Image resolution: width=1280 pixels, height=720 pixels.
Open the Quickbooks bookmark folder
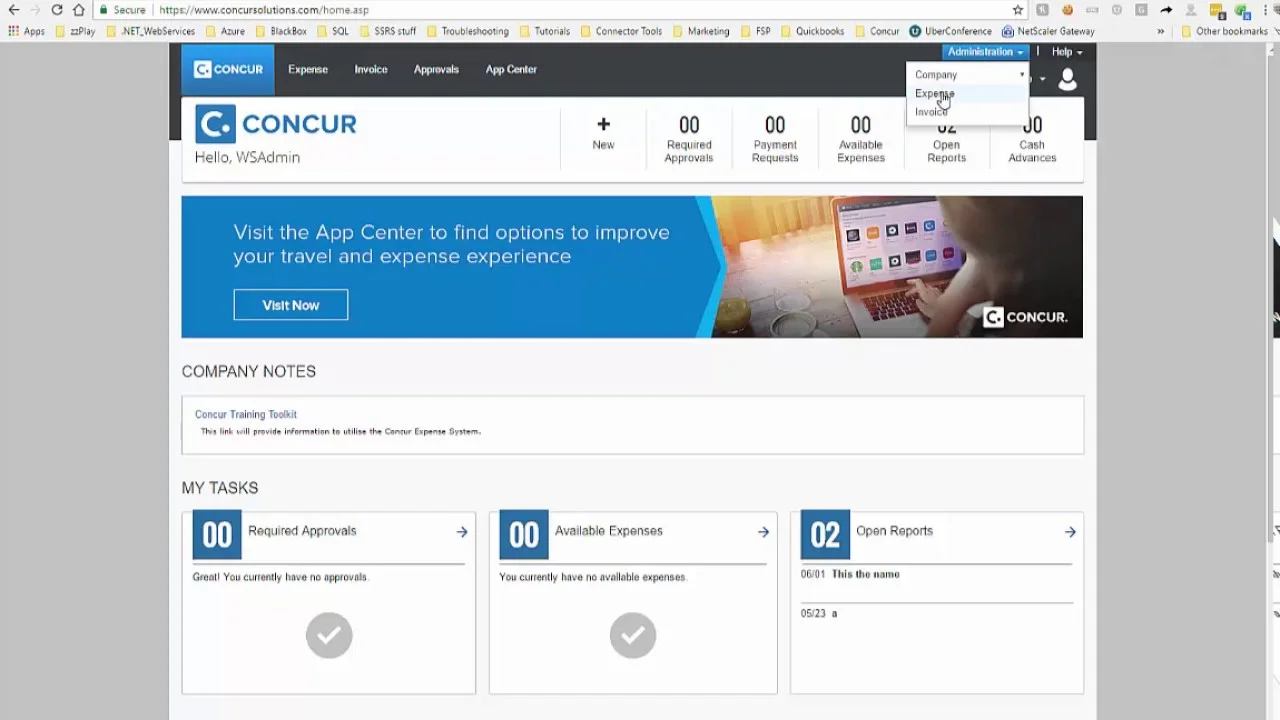tap(811, 31)
